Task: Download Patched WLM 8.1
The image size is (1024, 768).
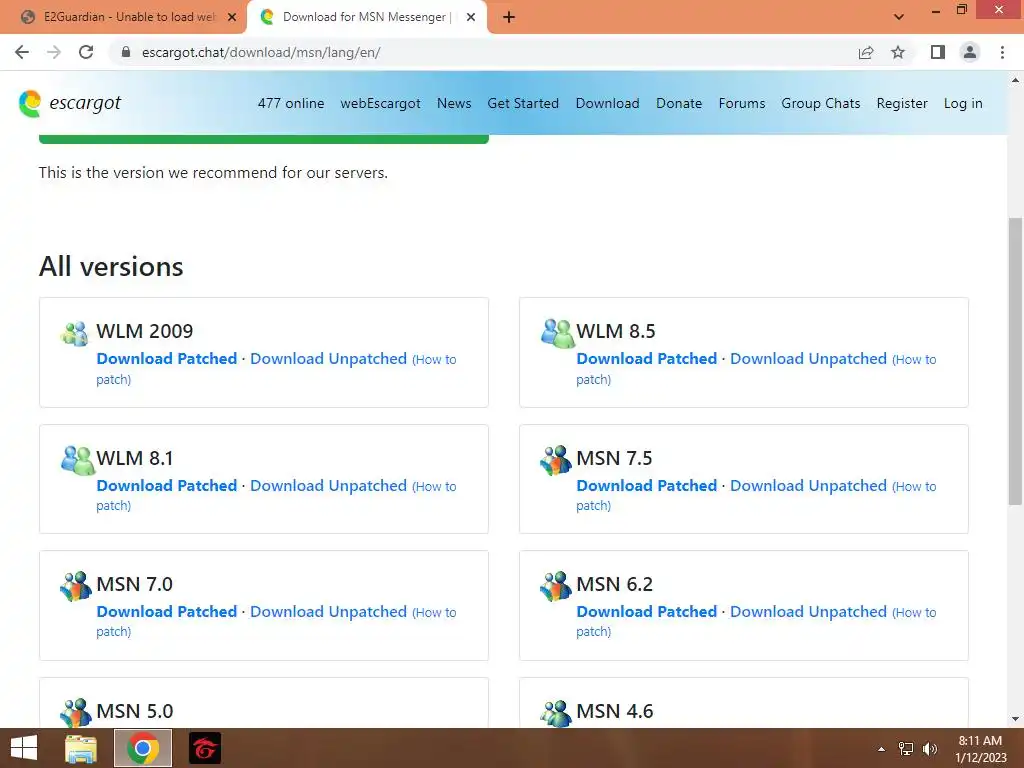Action: [167, 485]
